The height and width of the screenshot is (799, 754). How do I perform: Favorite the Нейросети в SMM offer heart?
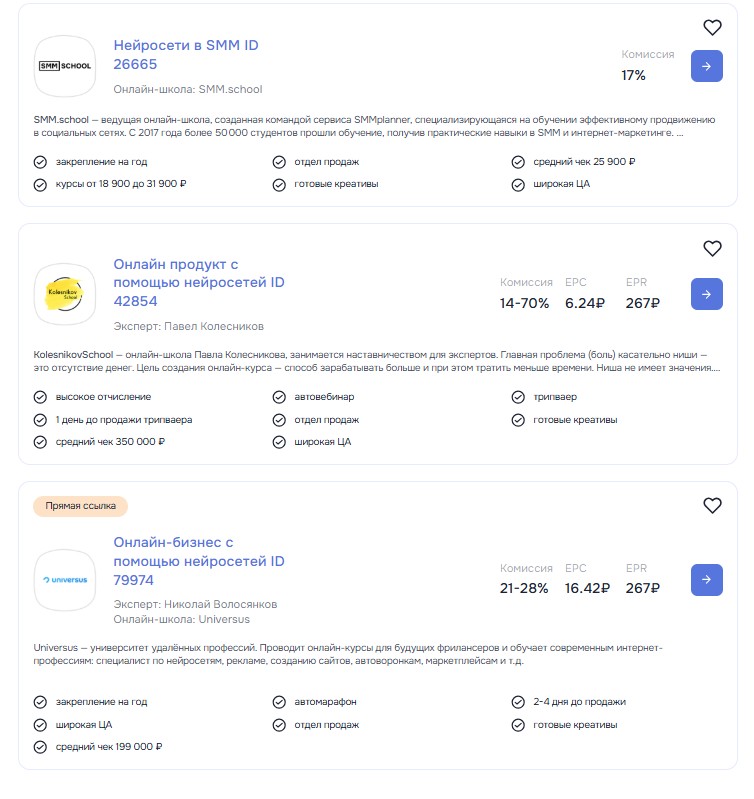tap(712, 28)
